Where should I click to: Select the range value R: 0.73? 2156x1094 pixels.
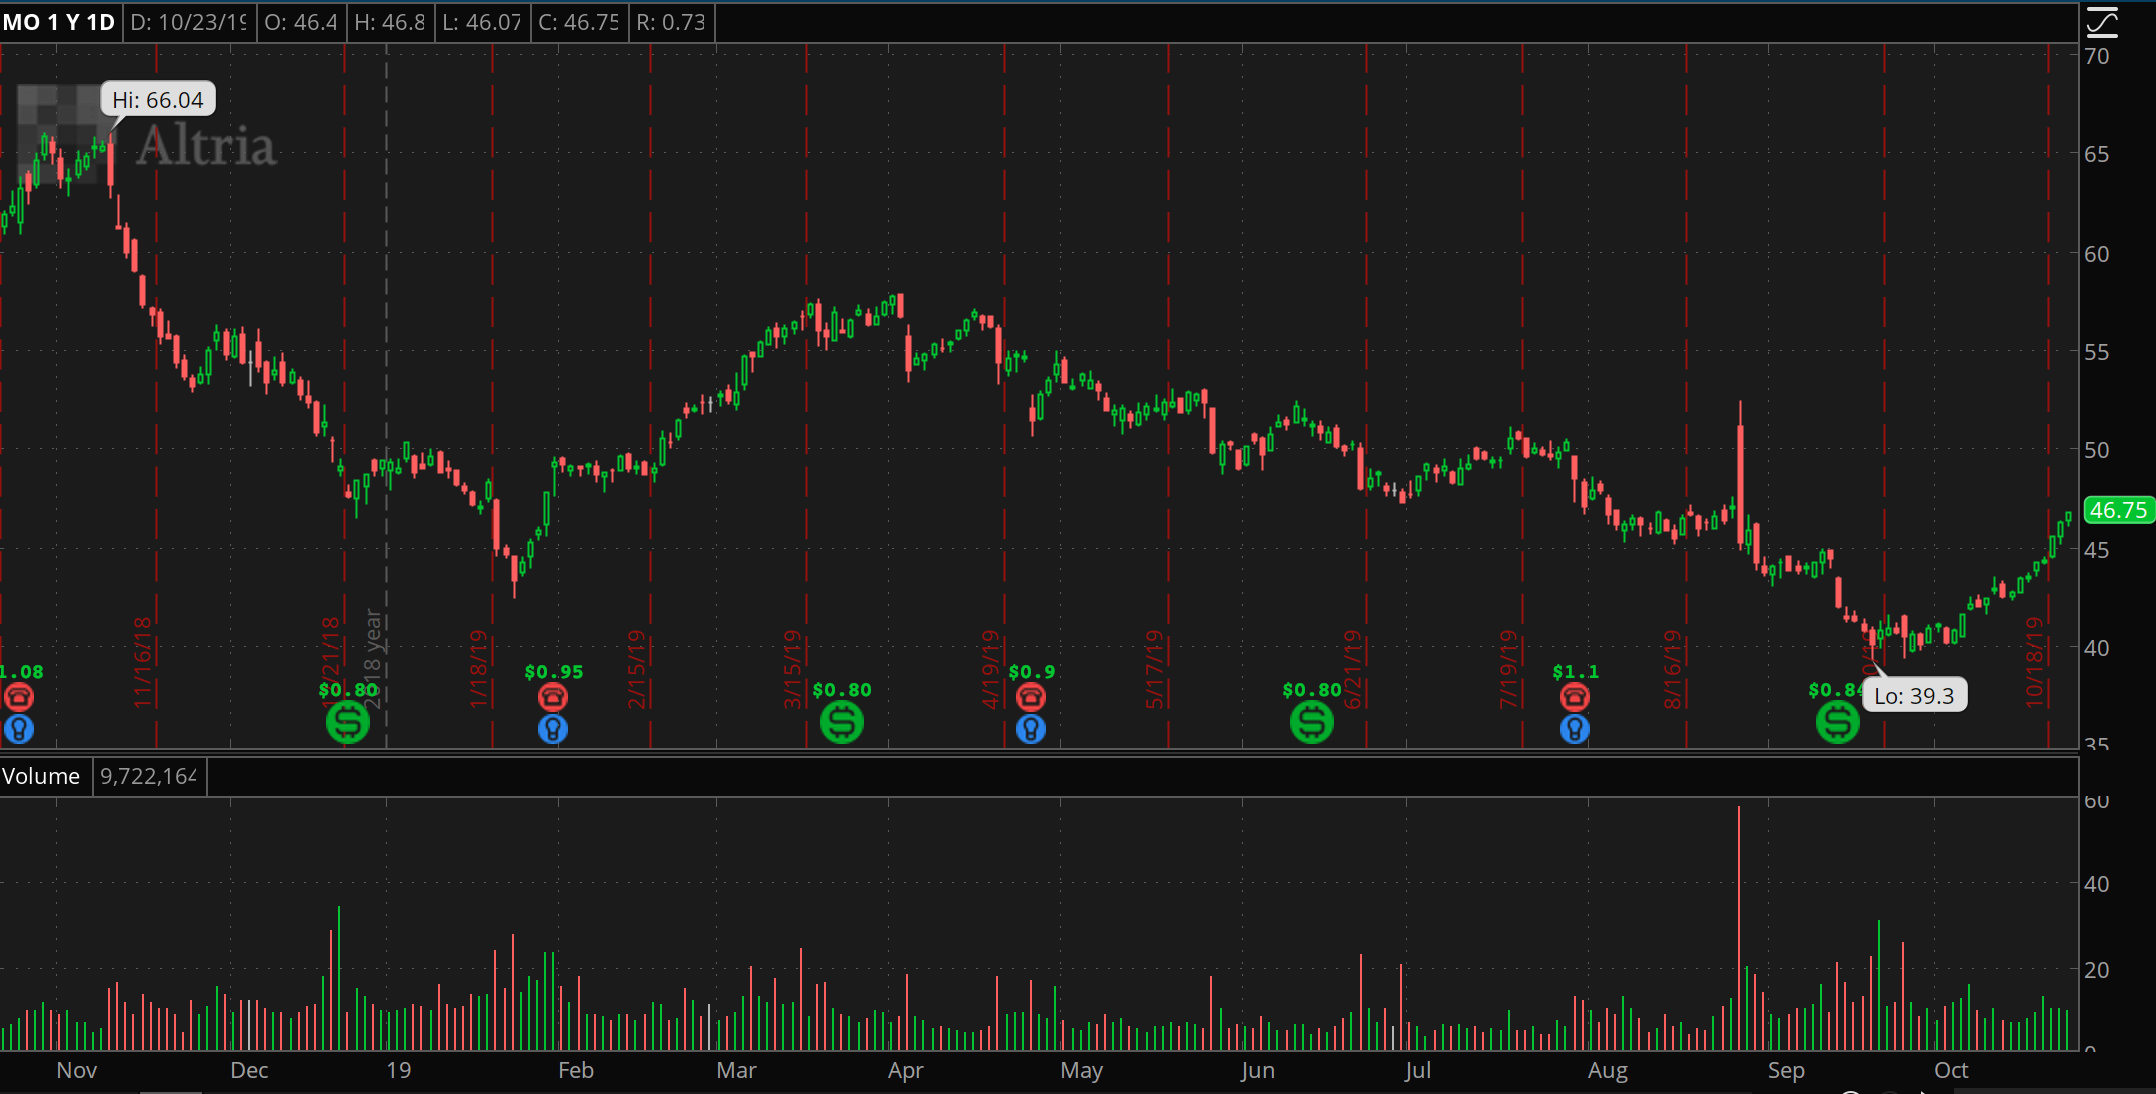click(x=671, y=22)
